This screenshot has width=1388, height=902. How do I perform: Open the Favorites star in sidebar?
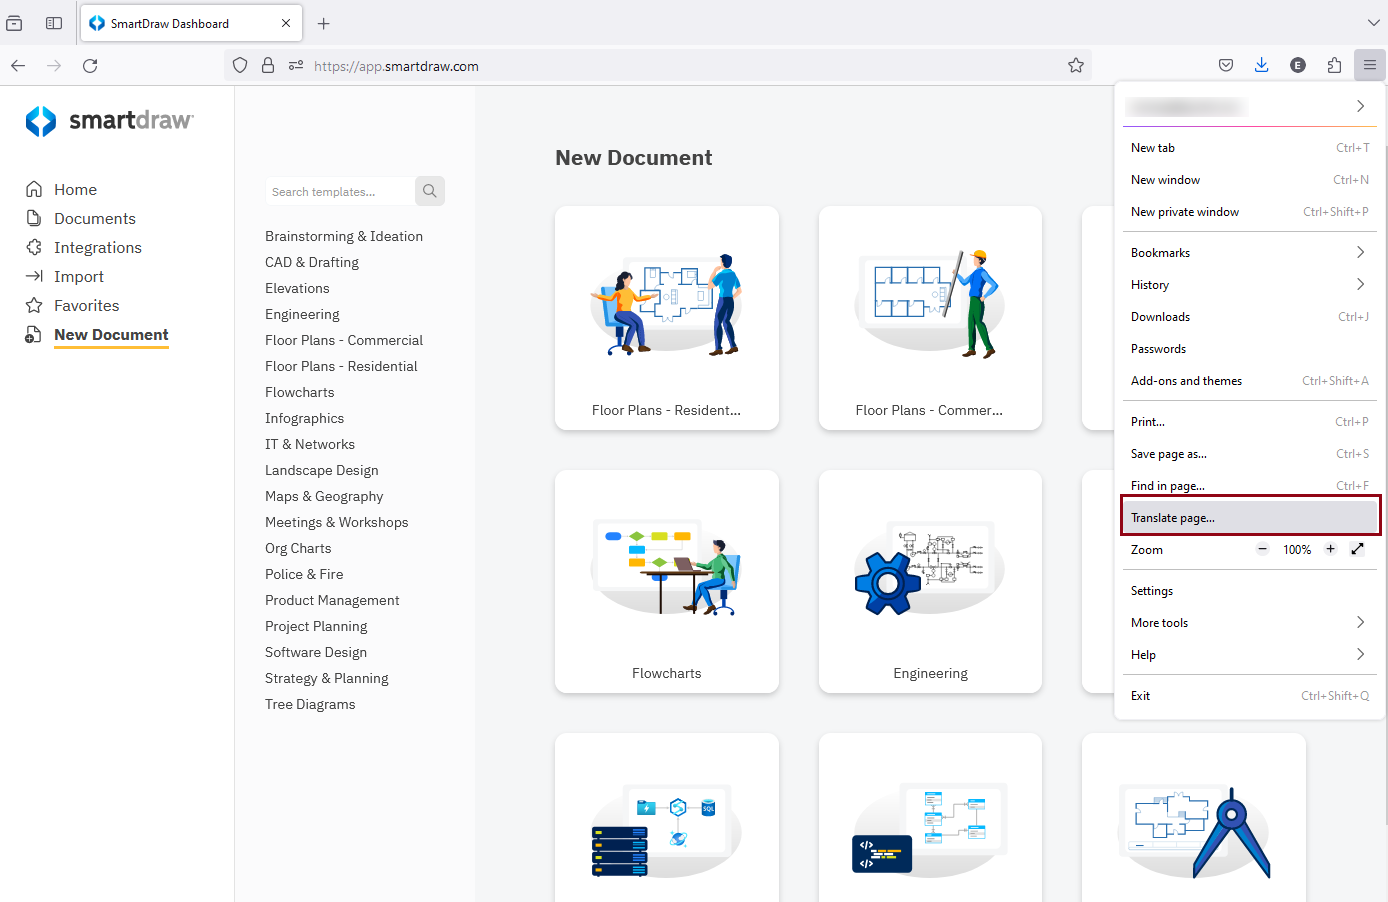(x=34, y=306)
